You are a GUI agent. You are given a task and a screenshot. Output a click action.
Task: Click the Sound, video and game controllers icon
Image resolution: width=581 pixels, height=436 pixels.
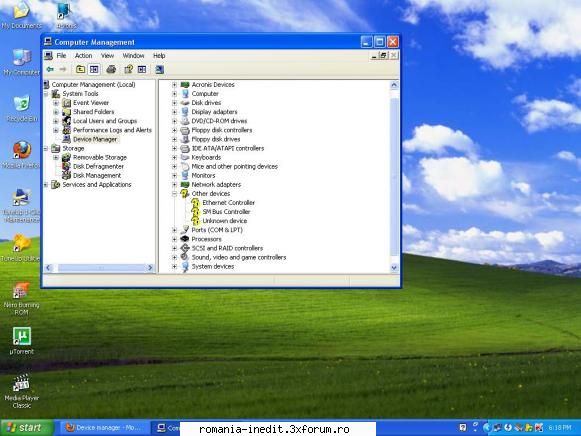tap(185, 257)
